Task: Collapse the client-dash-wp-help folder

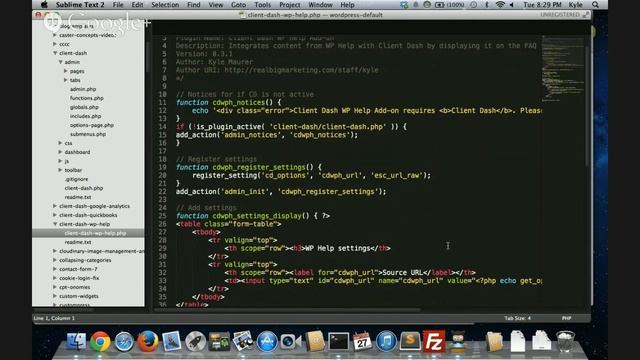Action: tap(55, 224)
